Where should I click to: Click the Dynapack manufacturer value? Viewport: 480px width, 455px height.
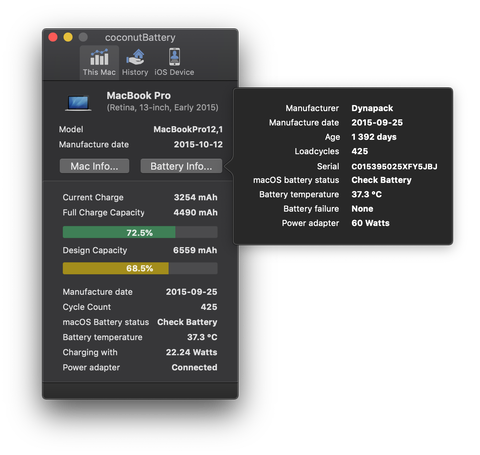coord(372,108)
